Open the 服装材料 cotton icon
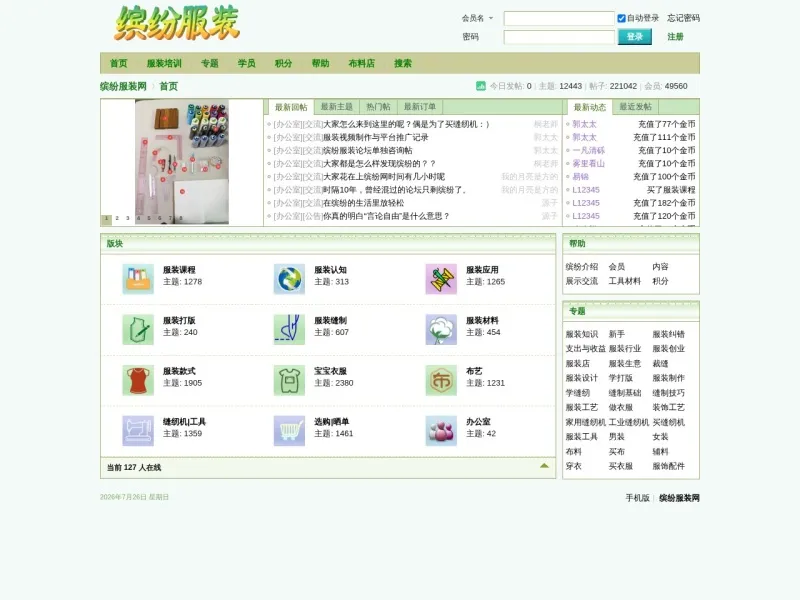Image resolution: width=800 pixels, height=600 pixels. pos(441,330)
